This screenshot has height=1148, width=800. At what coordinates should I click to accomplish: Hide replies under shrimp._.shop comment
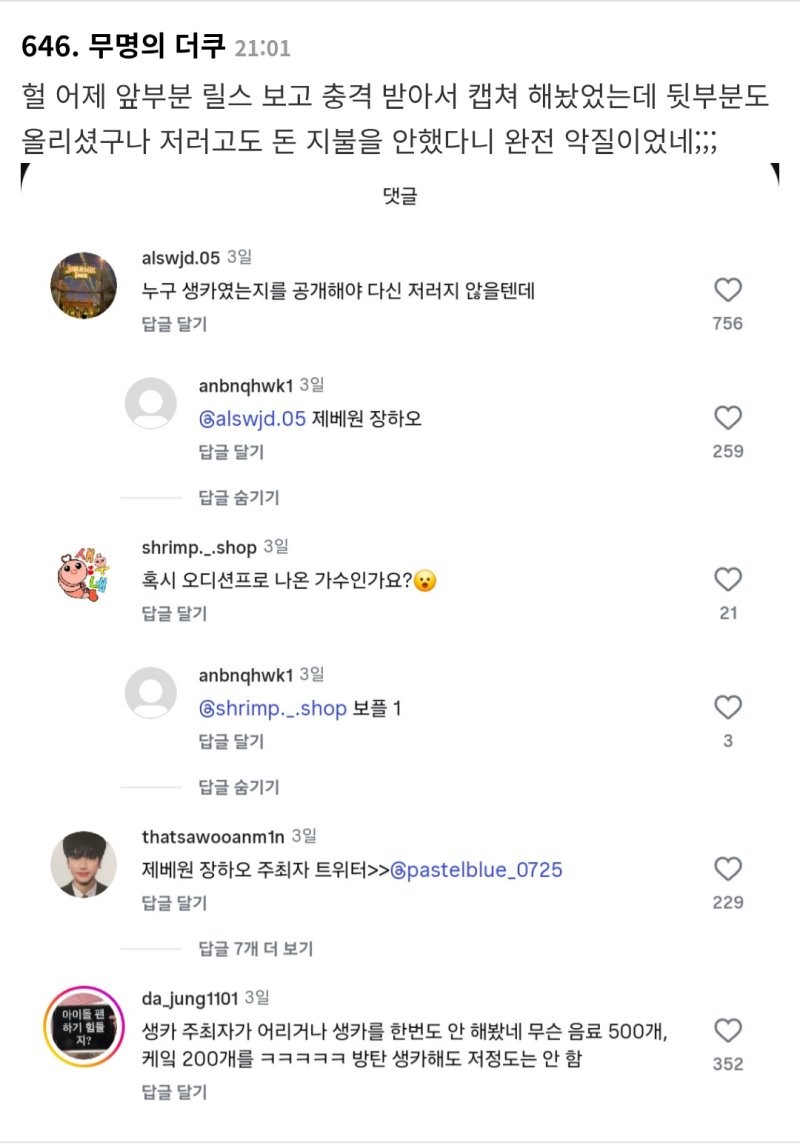[239, 787]
